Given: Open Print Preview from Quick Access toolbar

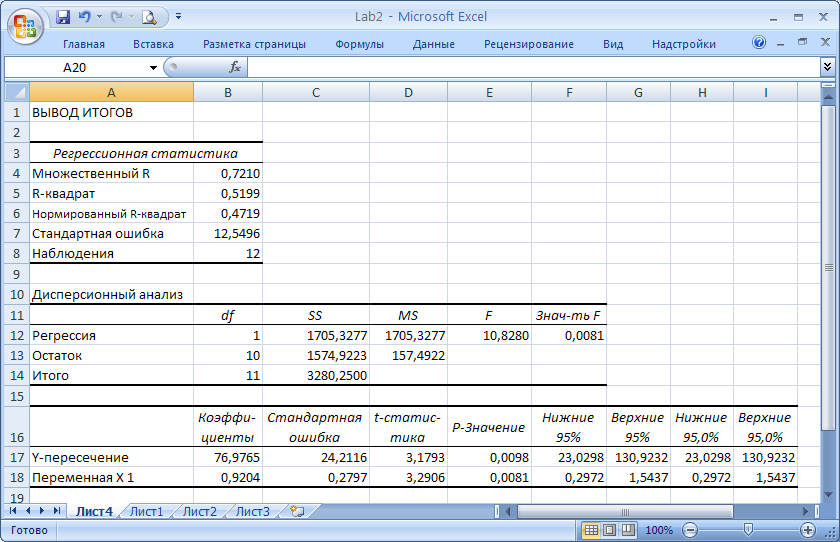Looking at the screenshot, I should pos(149,17).
